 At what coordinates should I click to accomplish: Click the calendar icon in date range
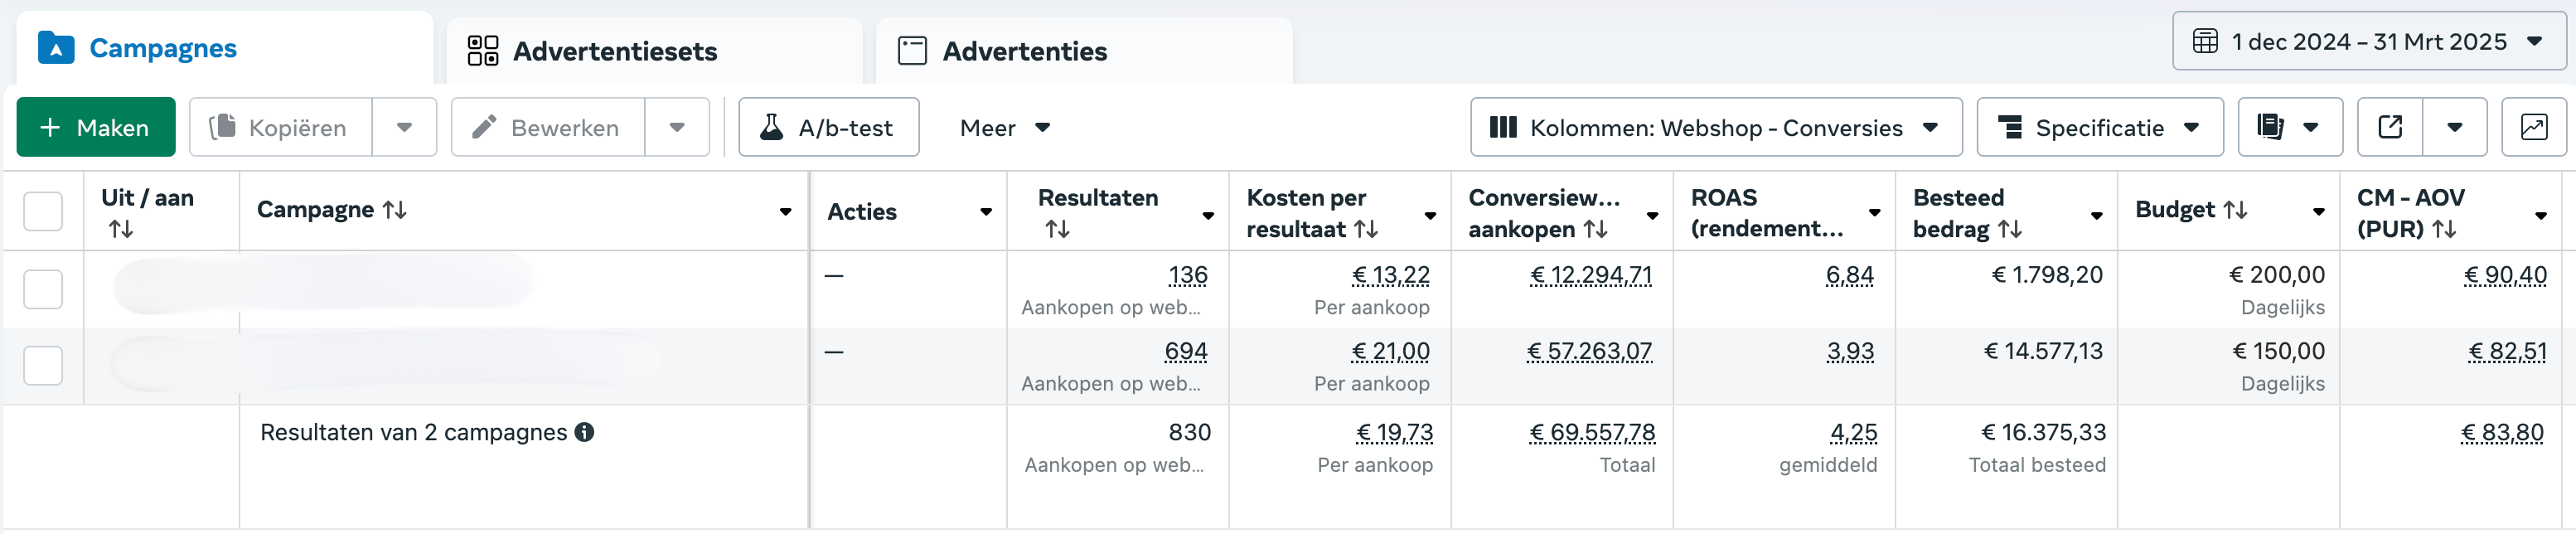pos(2205,41)
